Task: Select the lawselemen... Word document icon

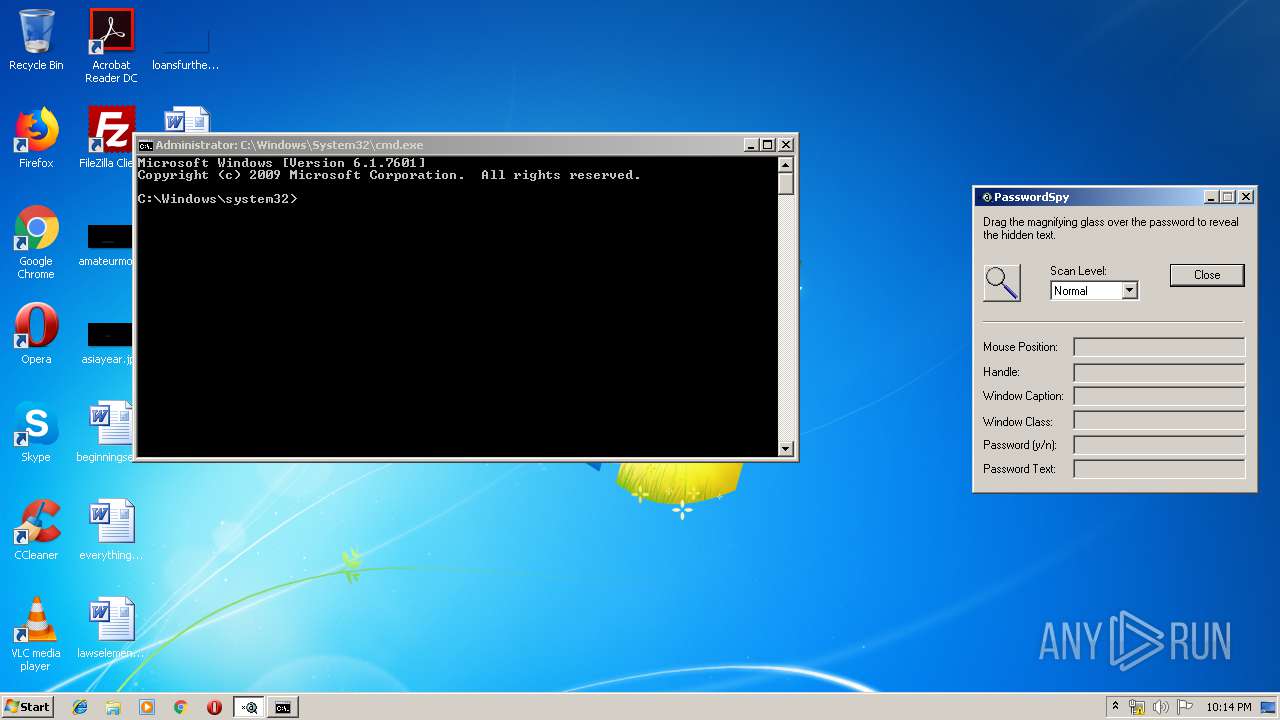Action: (x=111, y=628)
